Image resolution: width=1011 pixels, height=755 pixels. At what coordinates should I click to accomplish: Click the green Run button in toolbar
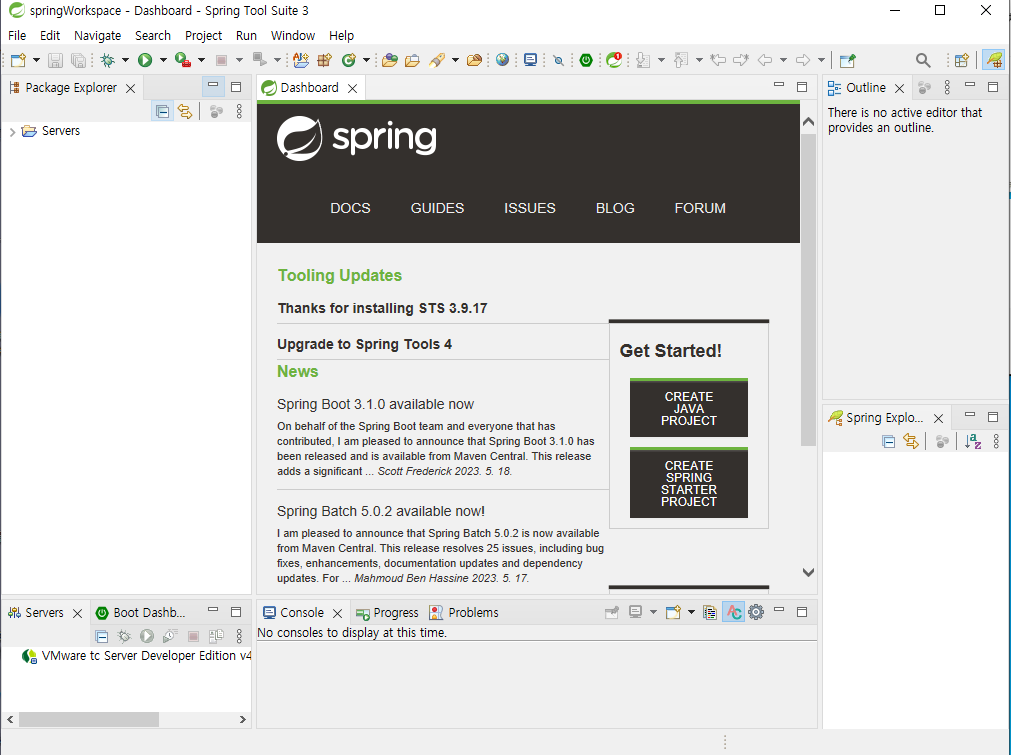click(145, 60)
